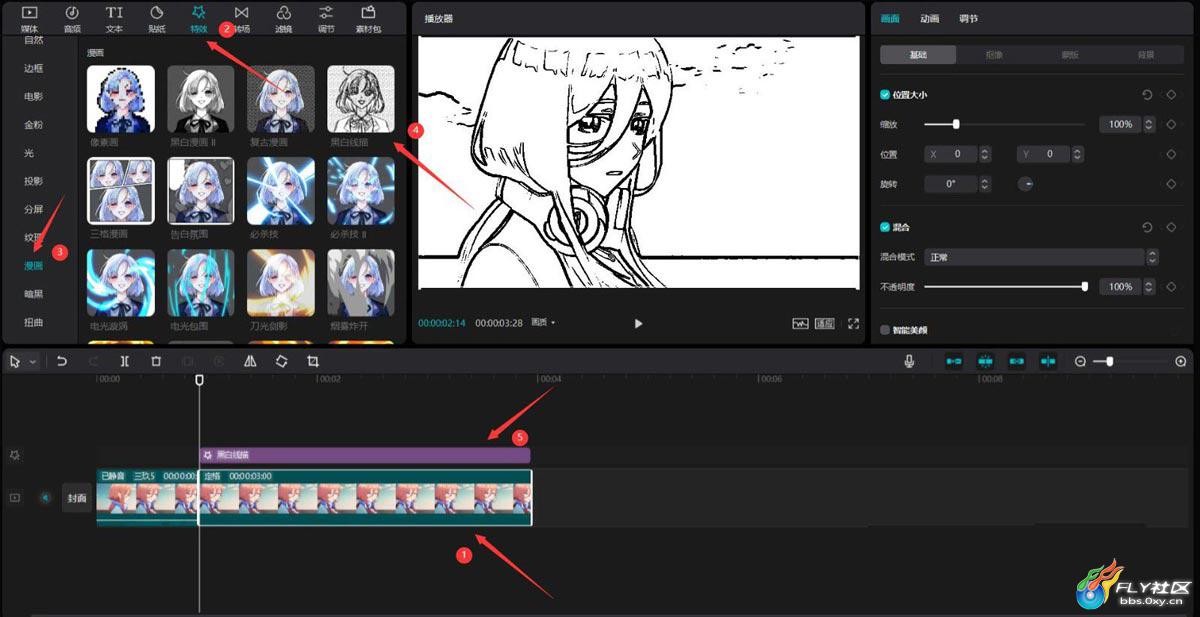
Task: Click the split clip tool icon
Action: [124, 361]
